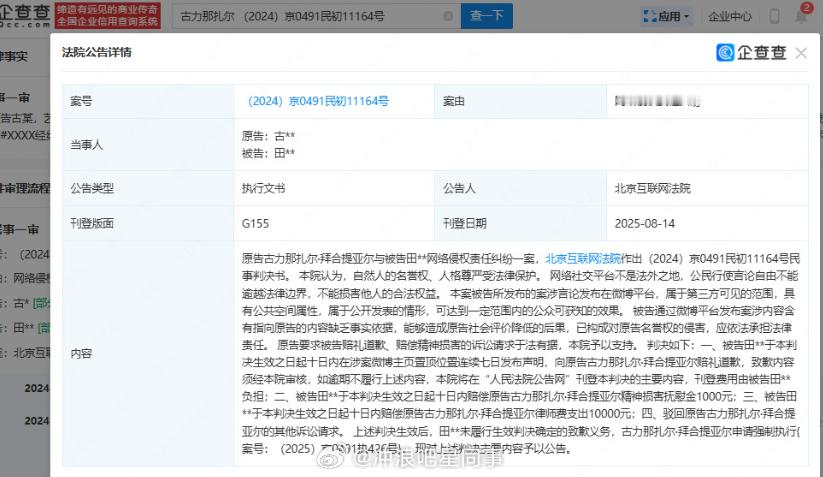Click the 企查查 site logo at top left
The width and height of the screenshot is (823, 477).
click(x=25, y=16)
